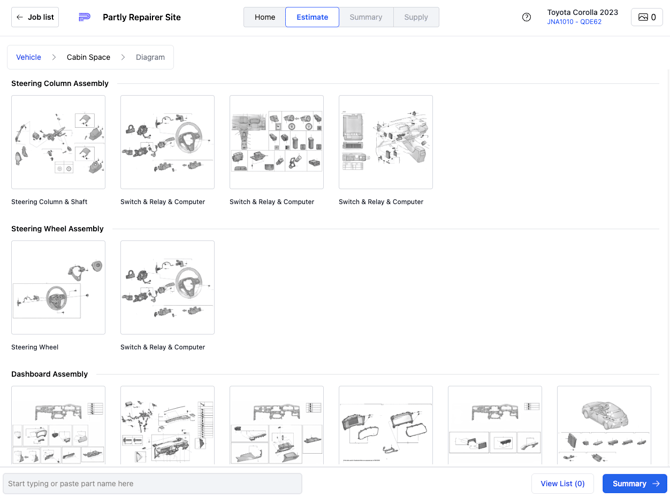Select the Estimate tab
Viewport: 670px width, 498px height.
click(x=312, y=17)
